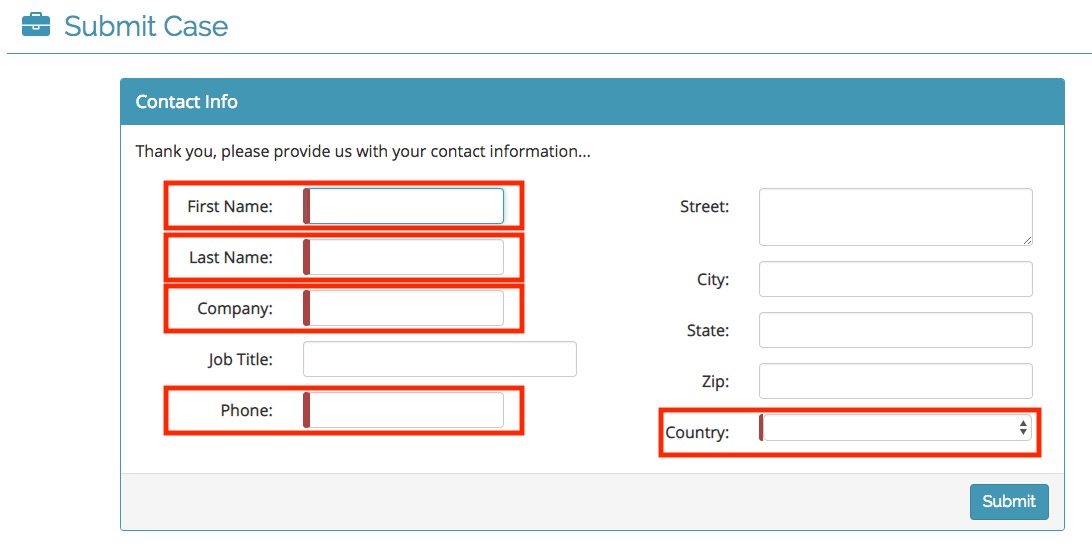Click the First Name label
The height and width of the screenshot is (557, 1092).
[x=230, y=206]
